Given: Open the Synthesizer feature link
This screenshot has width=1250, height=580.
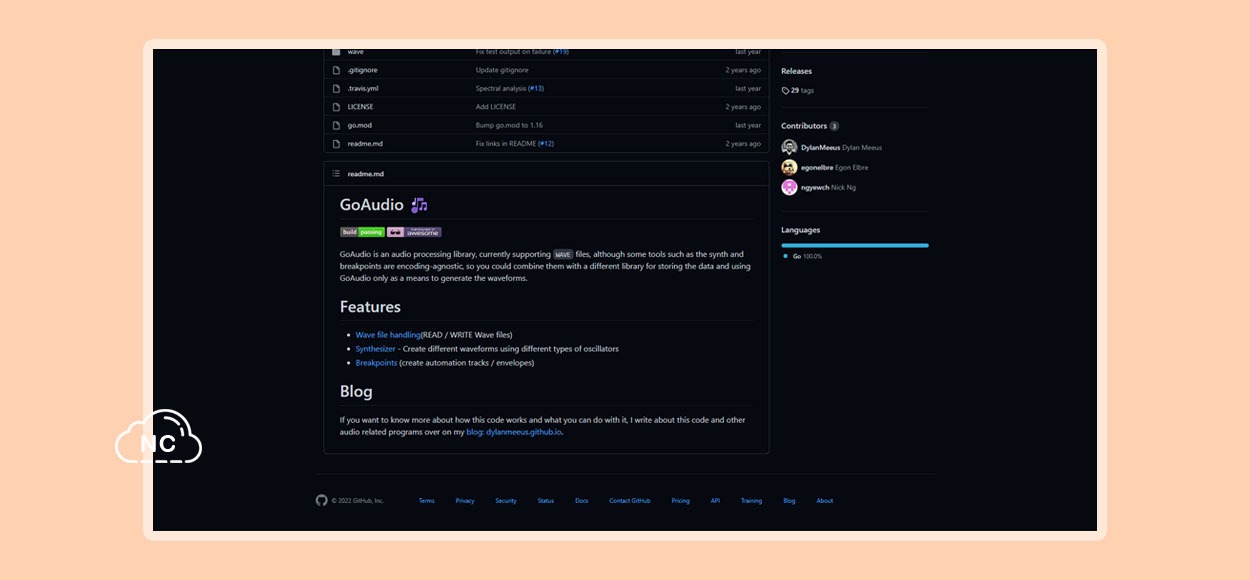Looking at the screenshot, I should click(x=376, y=349).
